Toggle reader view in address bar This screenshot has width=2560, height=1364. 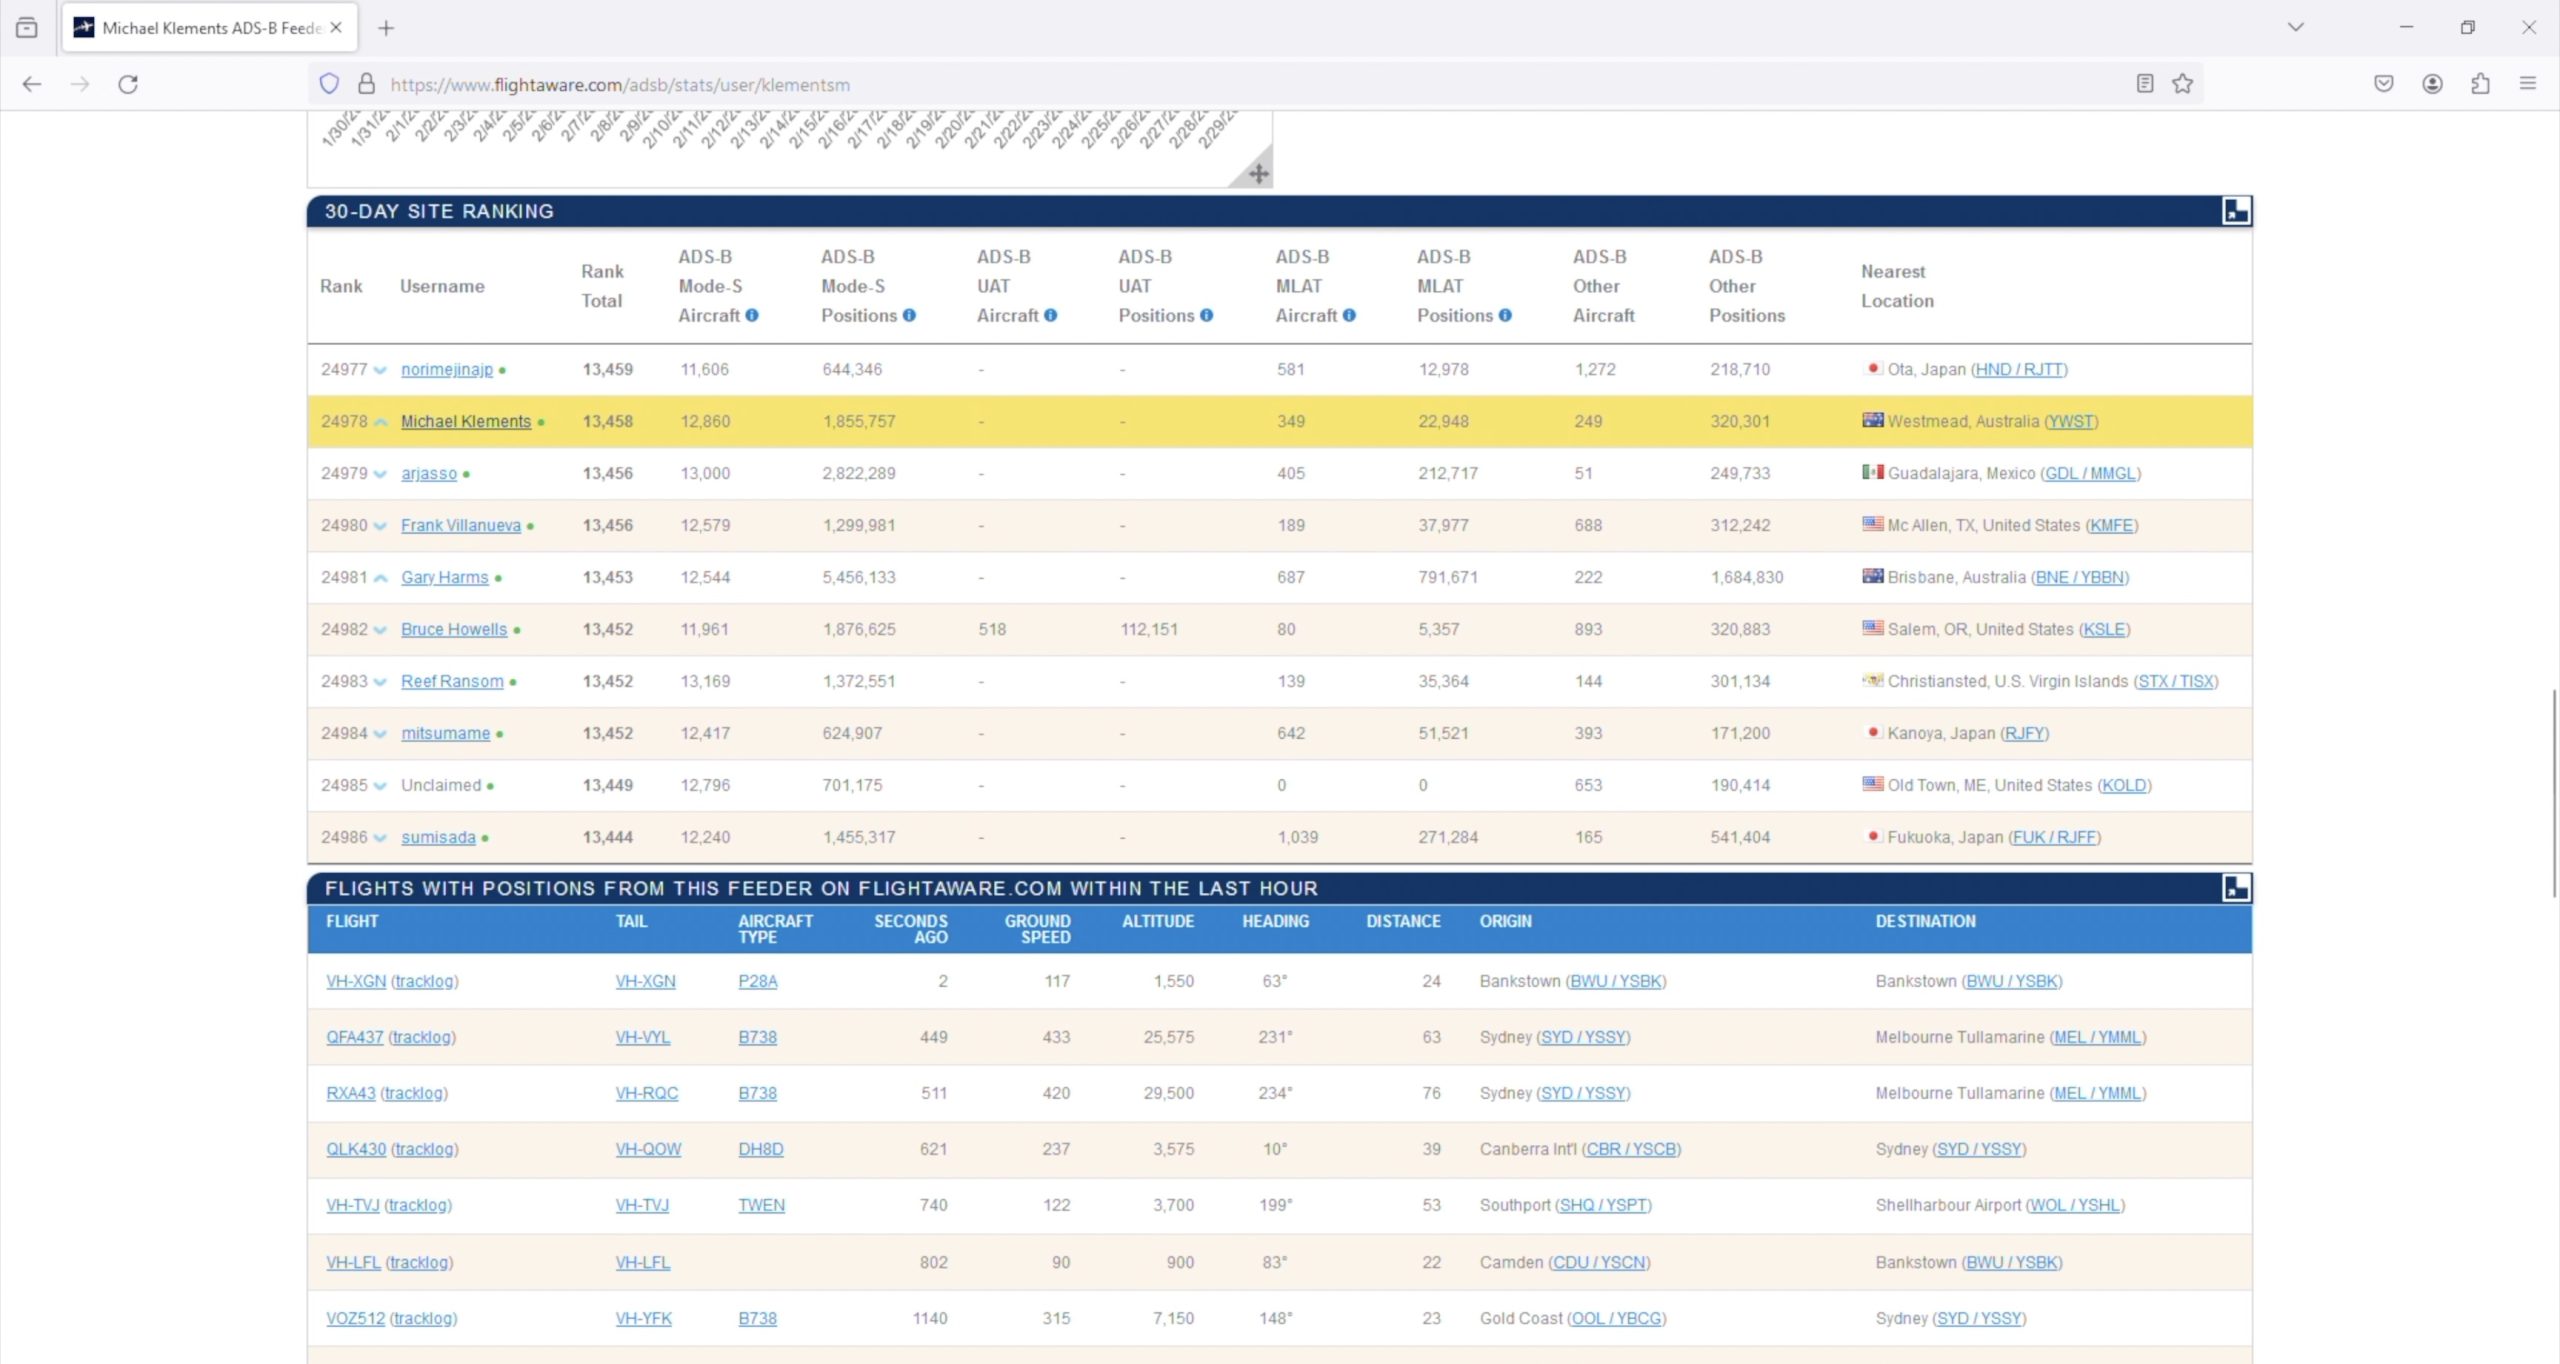[x=2144, y=84]
